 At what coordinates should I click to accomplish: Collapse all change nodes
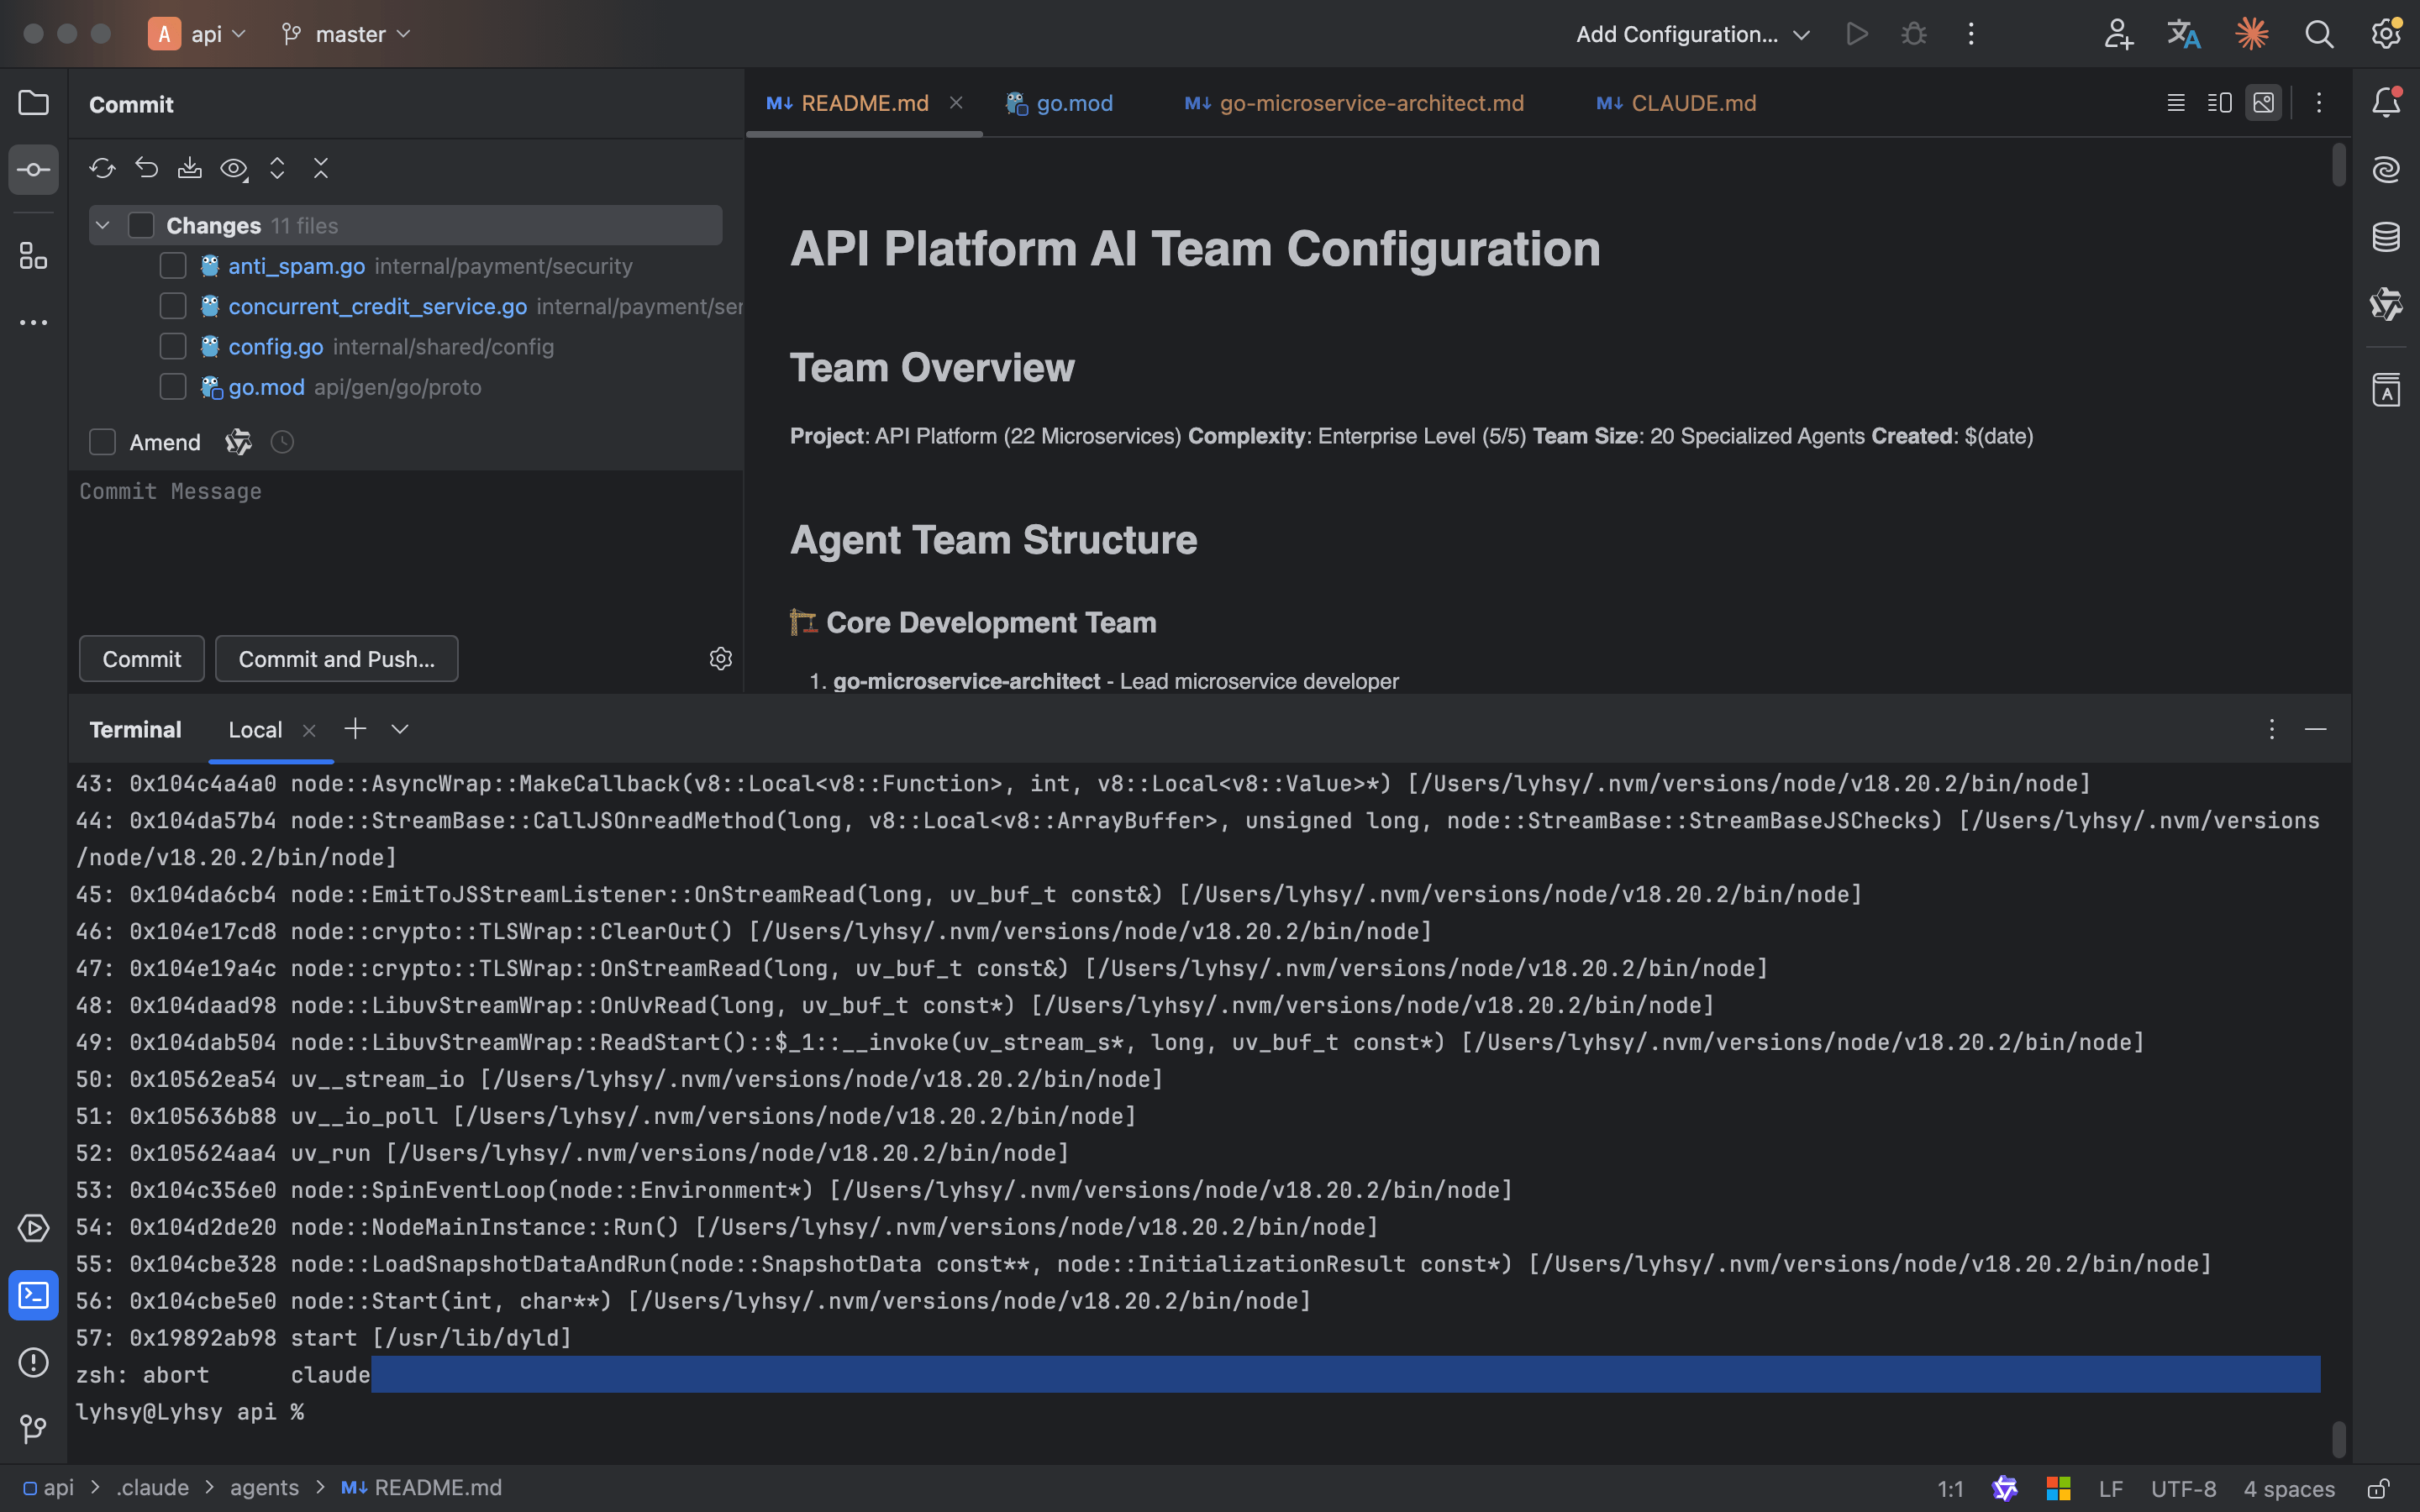pos(321,168)
